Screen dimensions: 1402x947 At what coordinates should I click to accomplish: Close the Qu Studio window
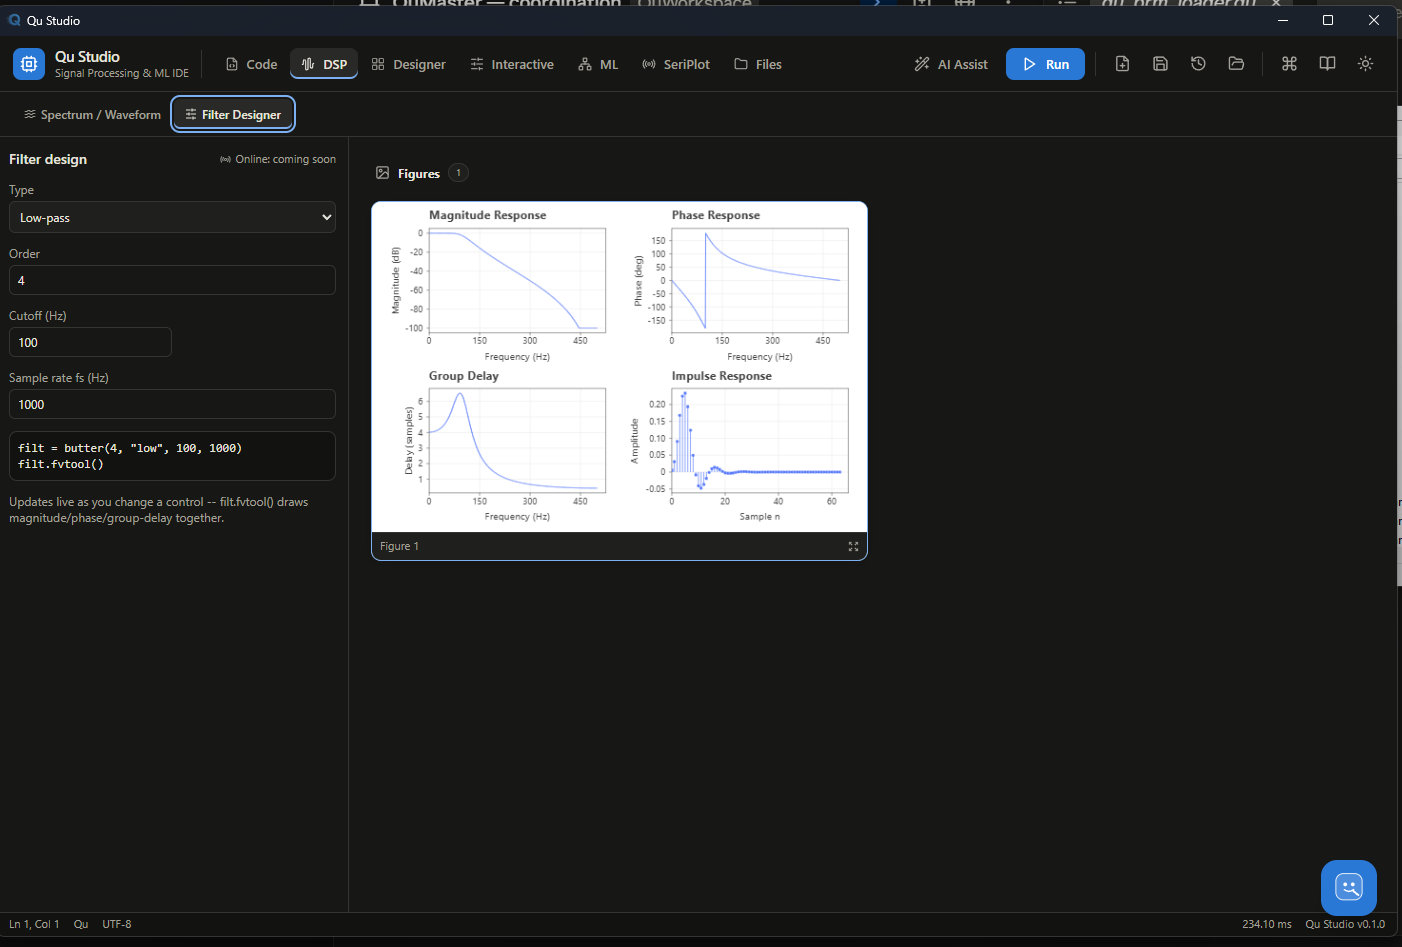1374,20
